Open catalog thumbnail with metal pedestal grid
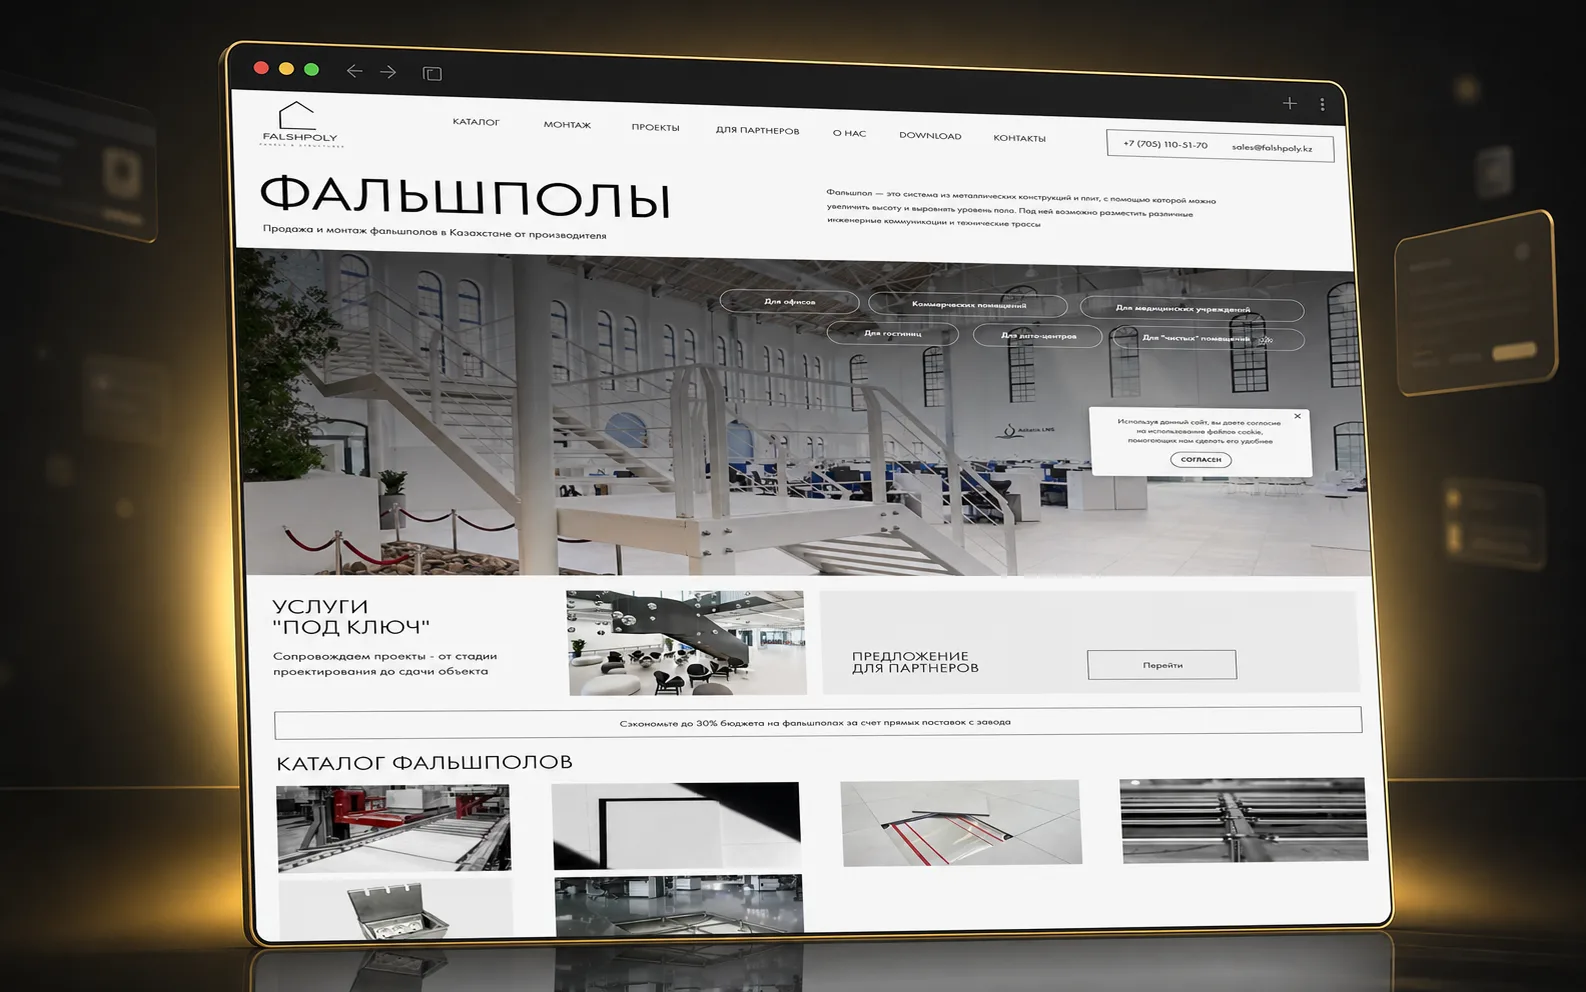 [x=1243, y=820]
